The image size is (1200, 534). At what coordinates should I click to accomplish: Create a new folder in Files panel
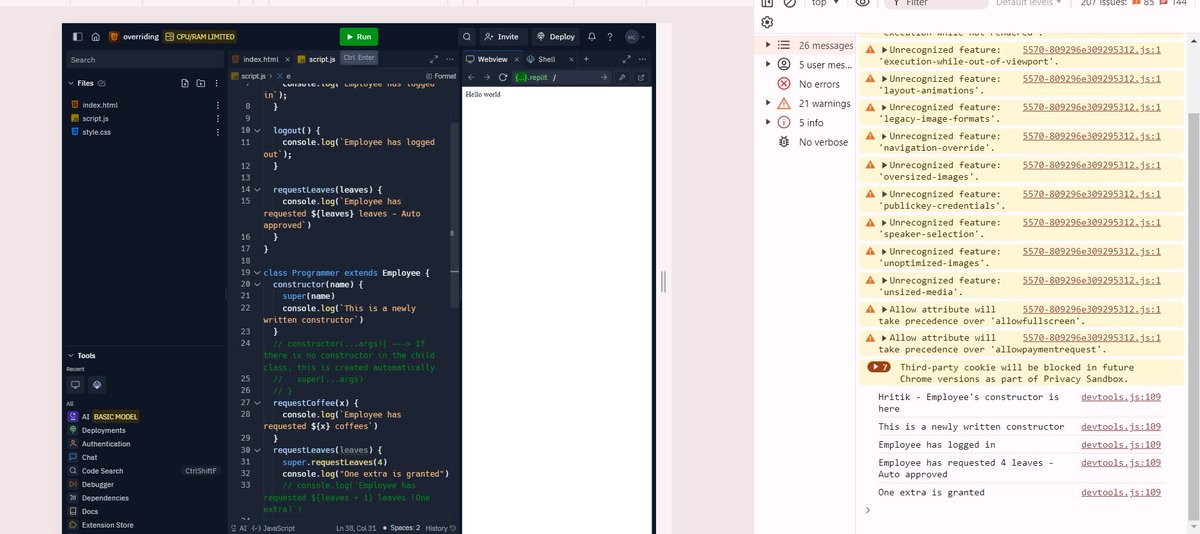201,83
